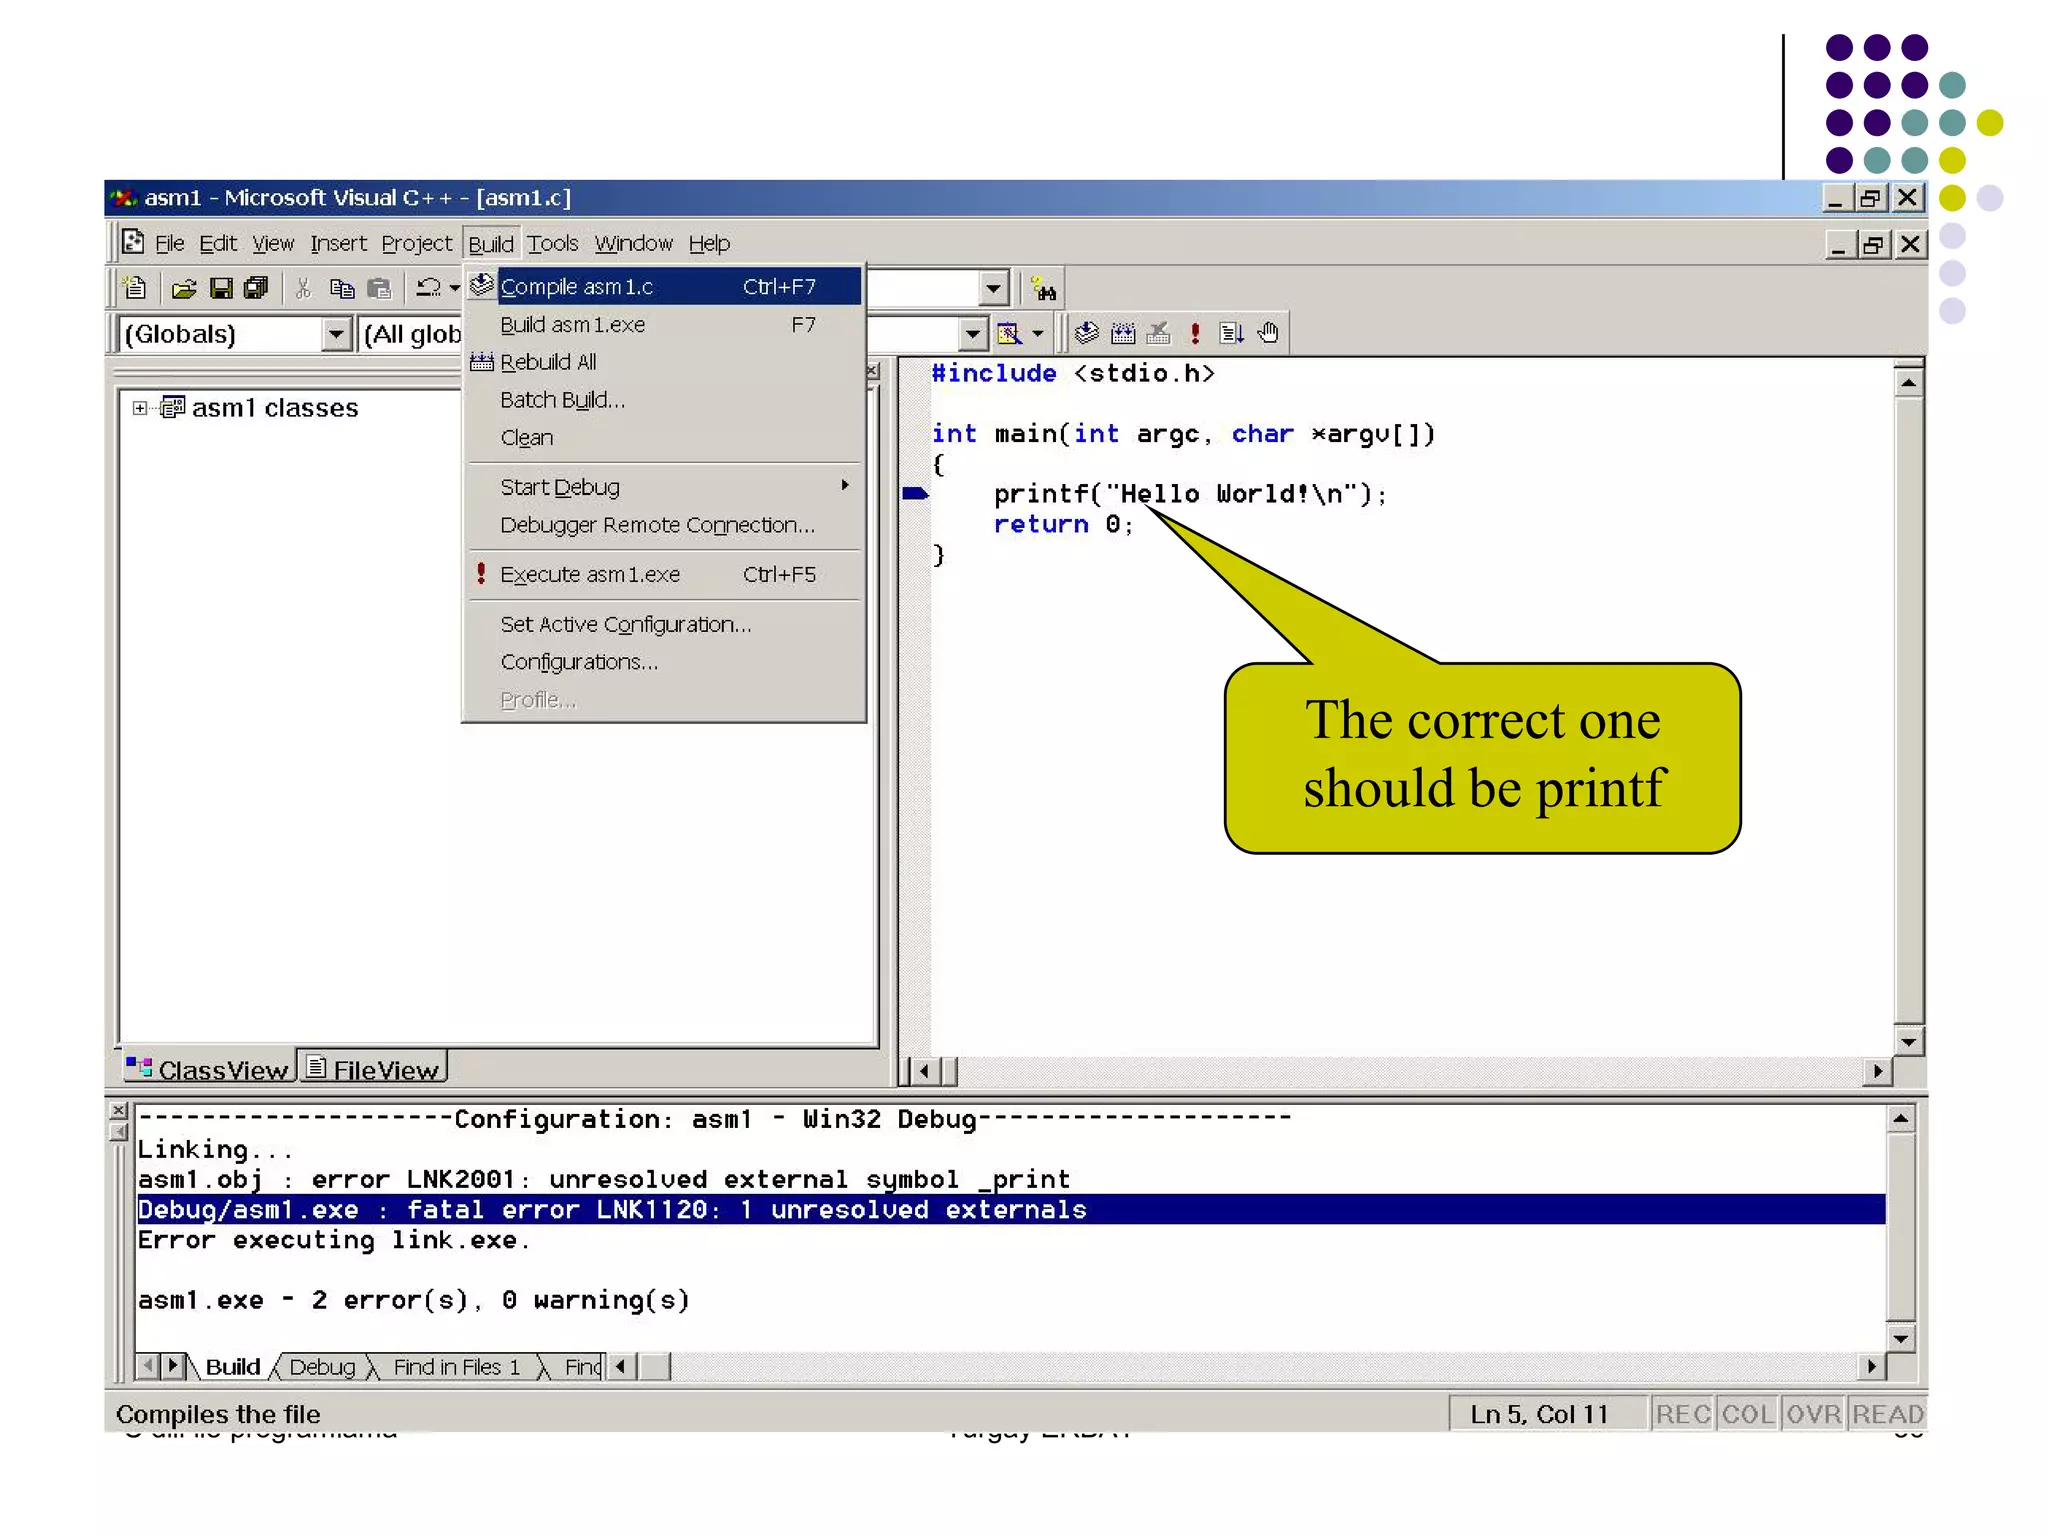Image resolution: width=2048 pixels, height=1536 pixels.
Task: Choose Rebuild All menu entry
Action: 665,362
